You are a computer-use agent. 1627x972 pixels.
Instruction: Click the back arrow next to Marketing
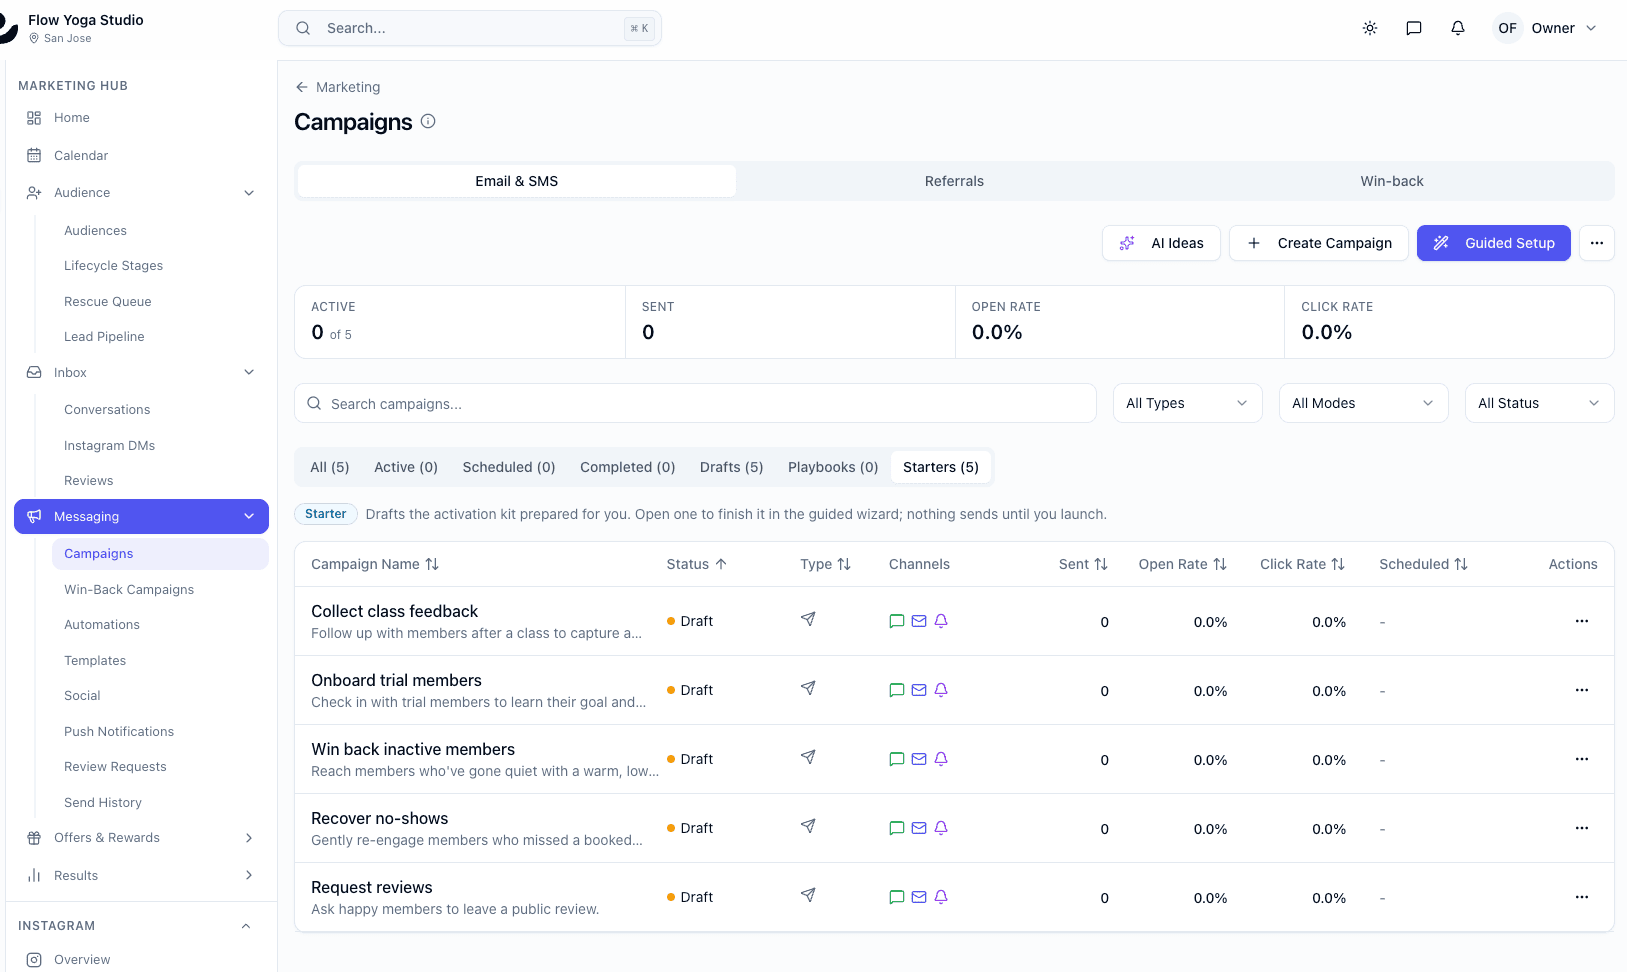301,87
